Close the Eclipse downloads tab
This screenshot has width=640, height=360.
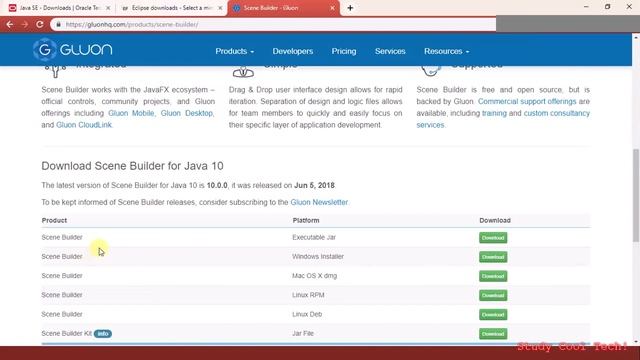click(x=220, y=8)
